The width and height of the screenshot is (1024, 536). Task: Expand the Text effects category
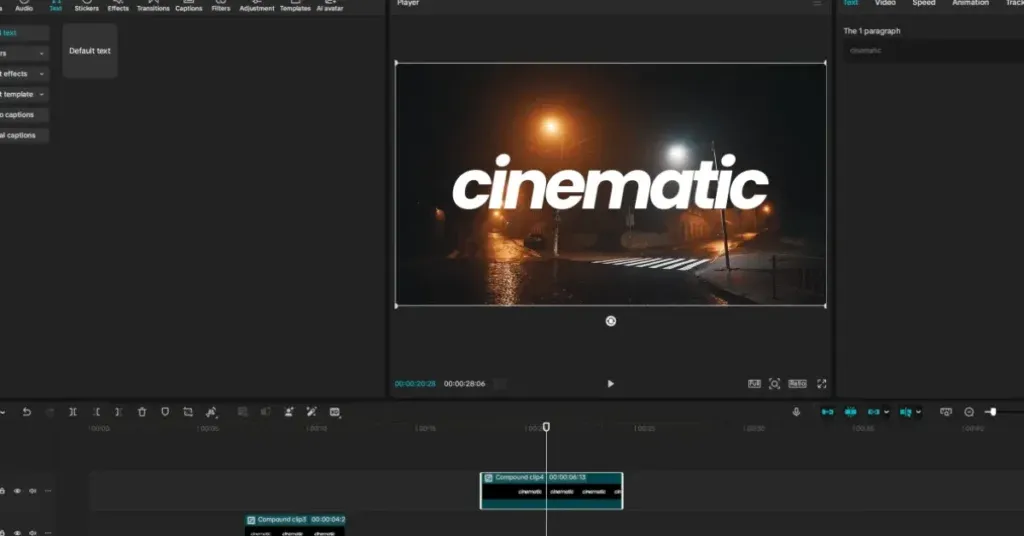(22, 74)
